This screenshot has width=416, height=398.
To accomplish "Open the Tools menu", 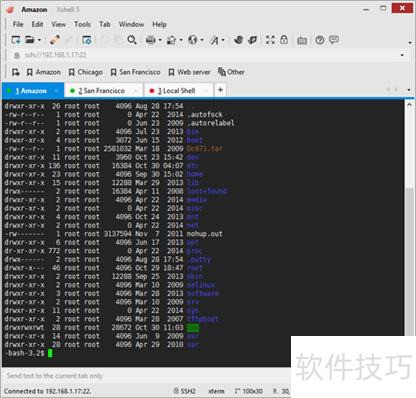I will pyautogui.click(x=82, y=24).
